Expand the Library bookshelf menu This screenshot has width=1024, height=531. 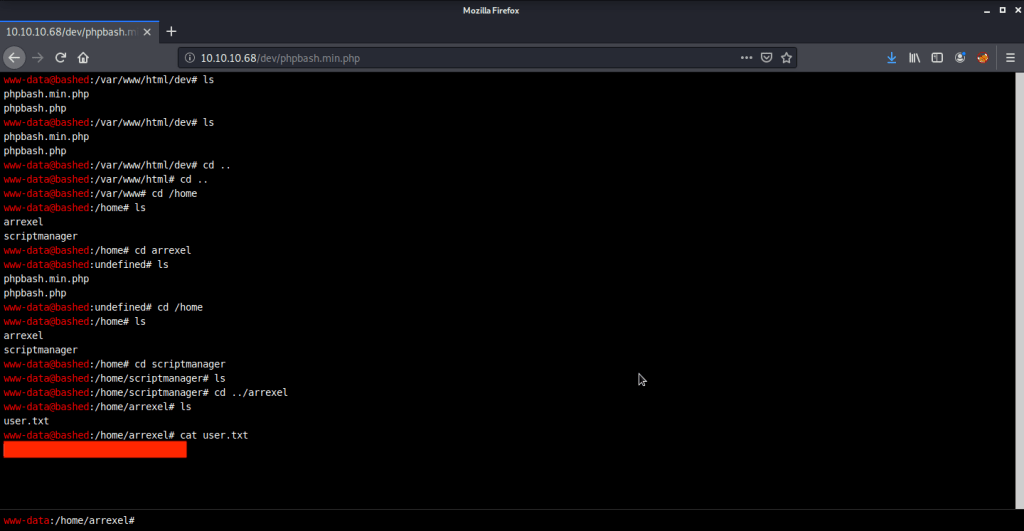pos(914,58)
